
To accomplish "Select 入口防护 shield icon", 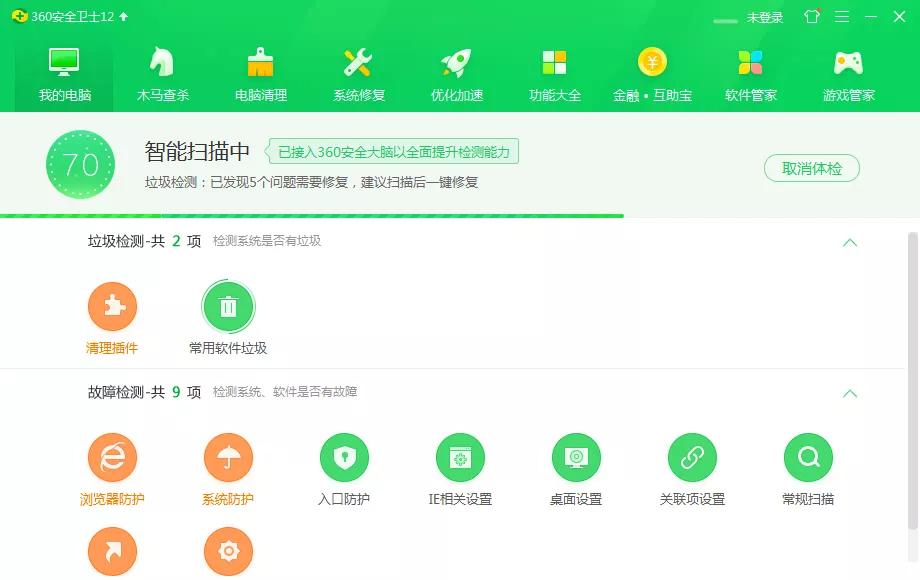I will (344, 455).
